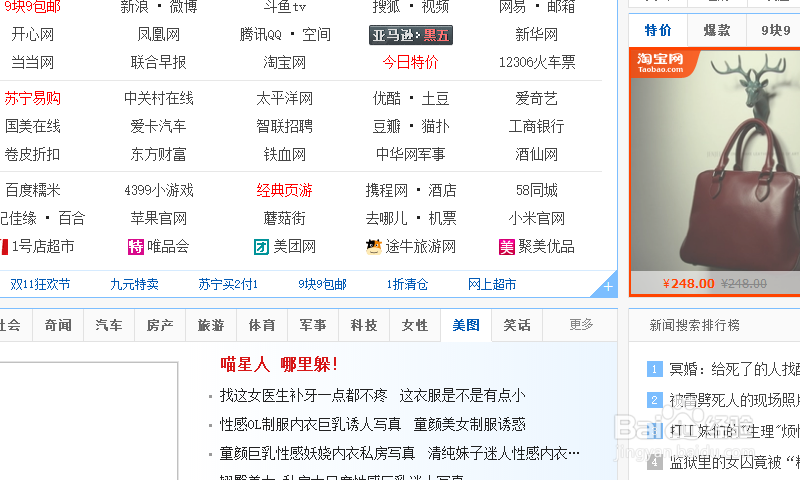Viewport: 800px width, 480px height.
Task: Switch to the 9块9 shopping tab
Action: pyautogui.click(x=774, y=31)
